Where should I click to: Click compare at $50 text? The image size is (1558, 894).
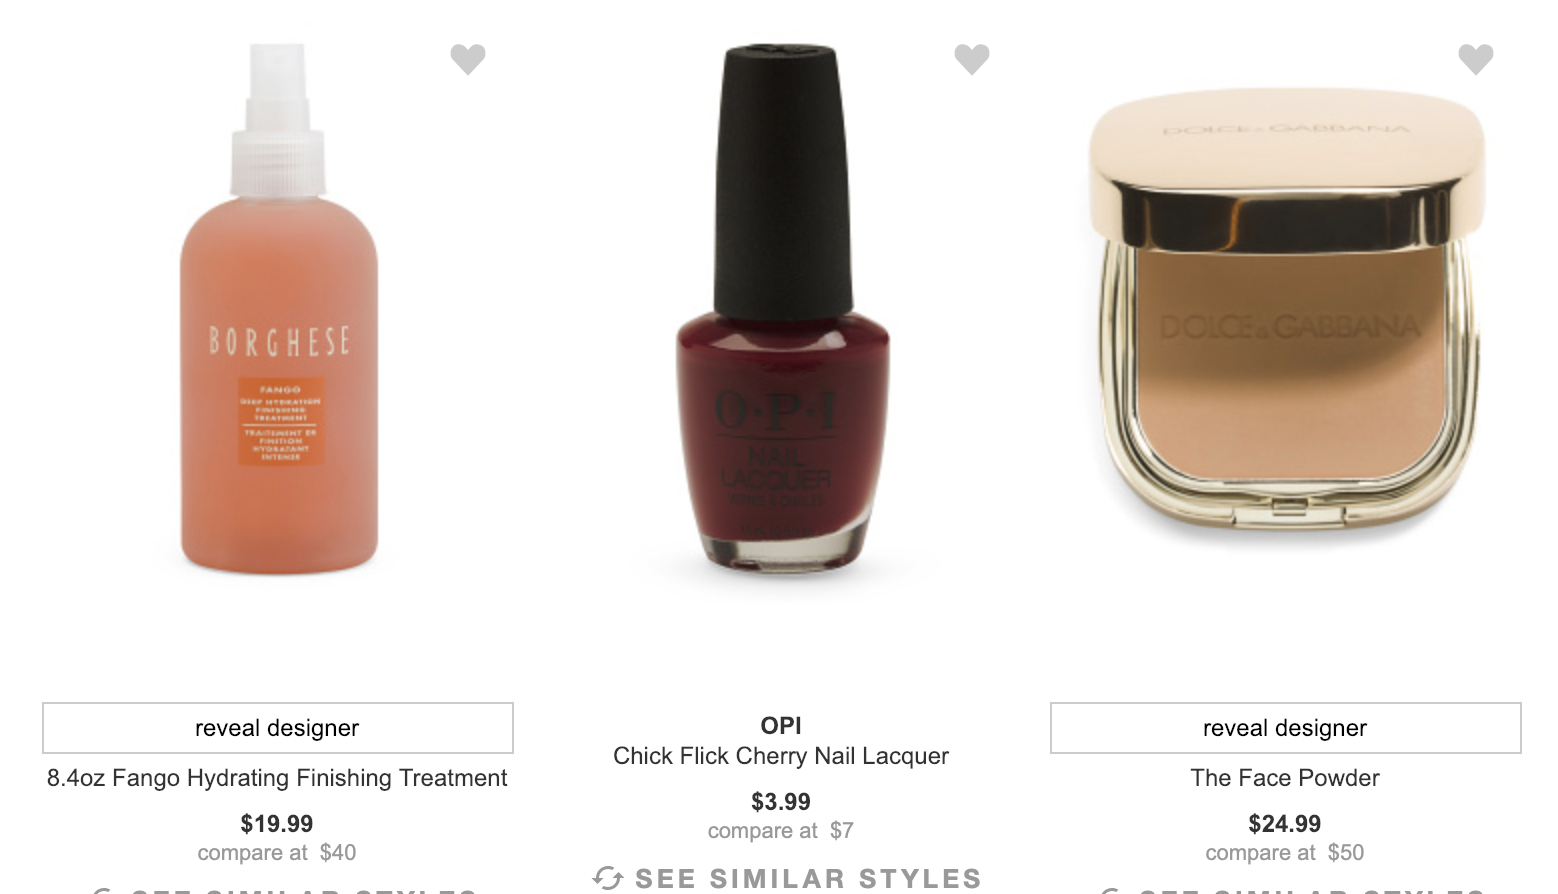tap(1285, 853)
